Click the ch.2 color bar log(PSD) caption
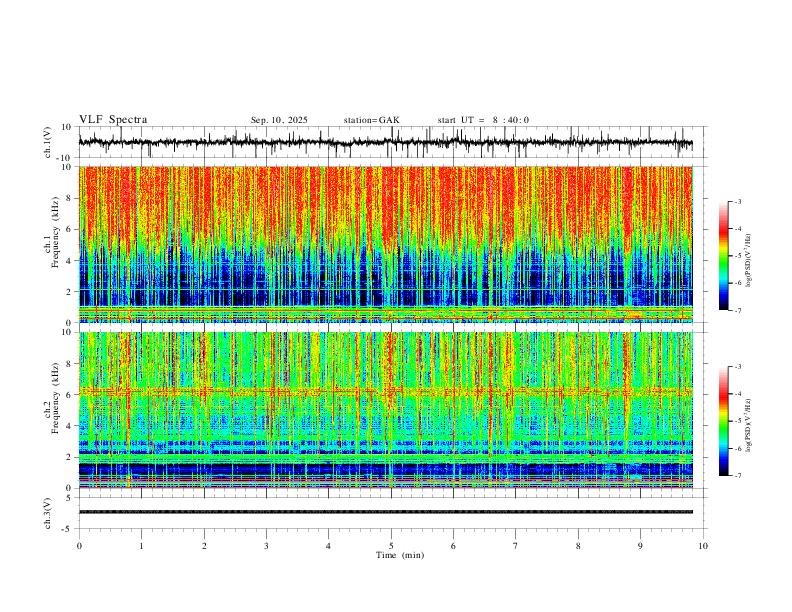Image resolution: width=792 pixels, height=612 pixels. (749, 425)
